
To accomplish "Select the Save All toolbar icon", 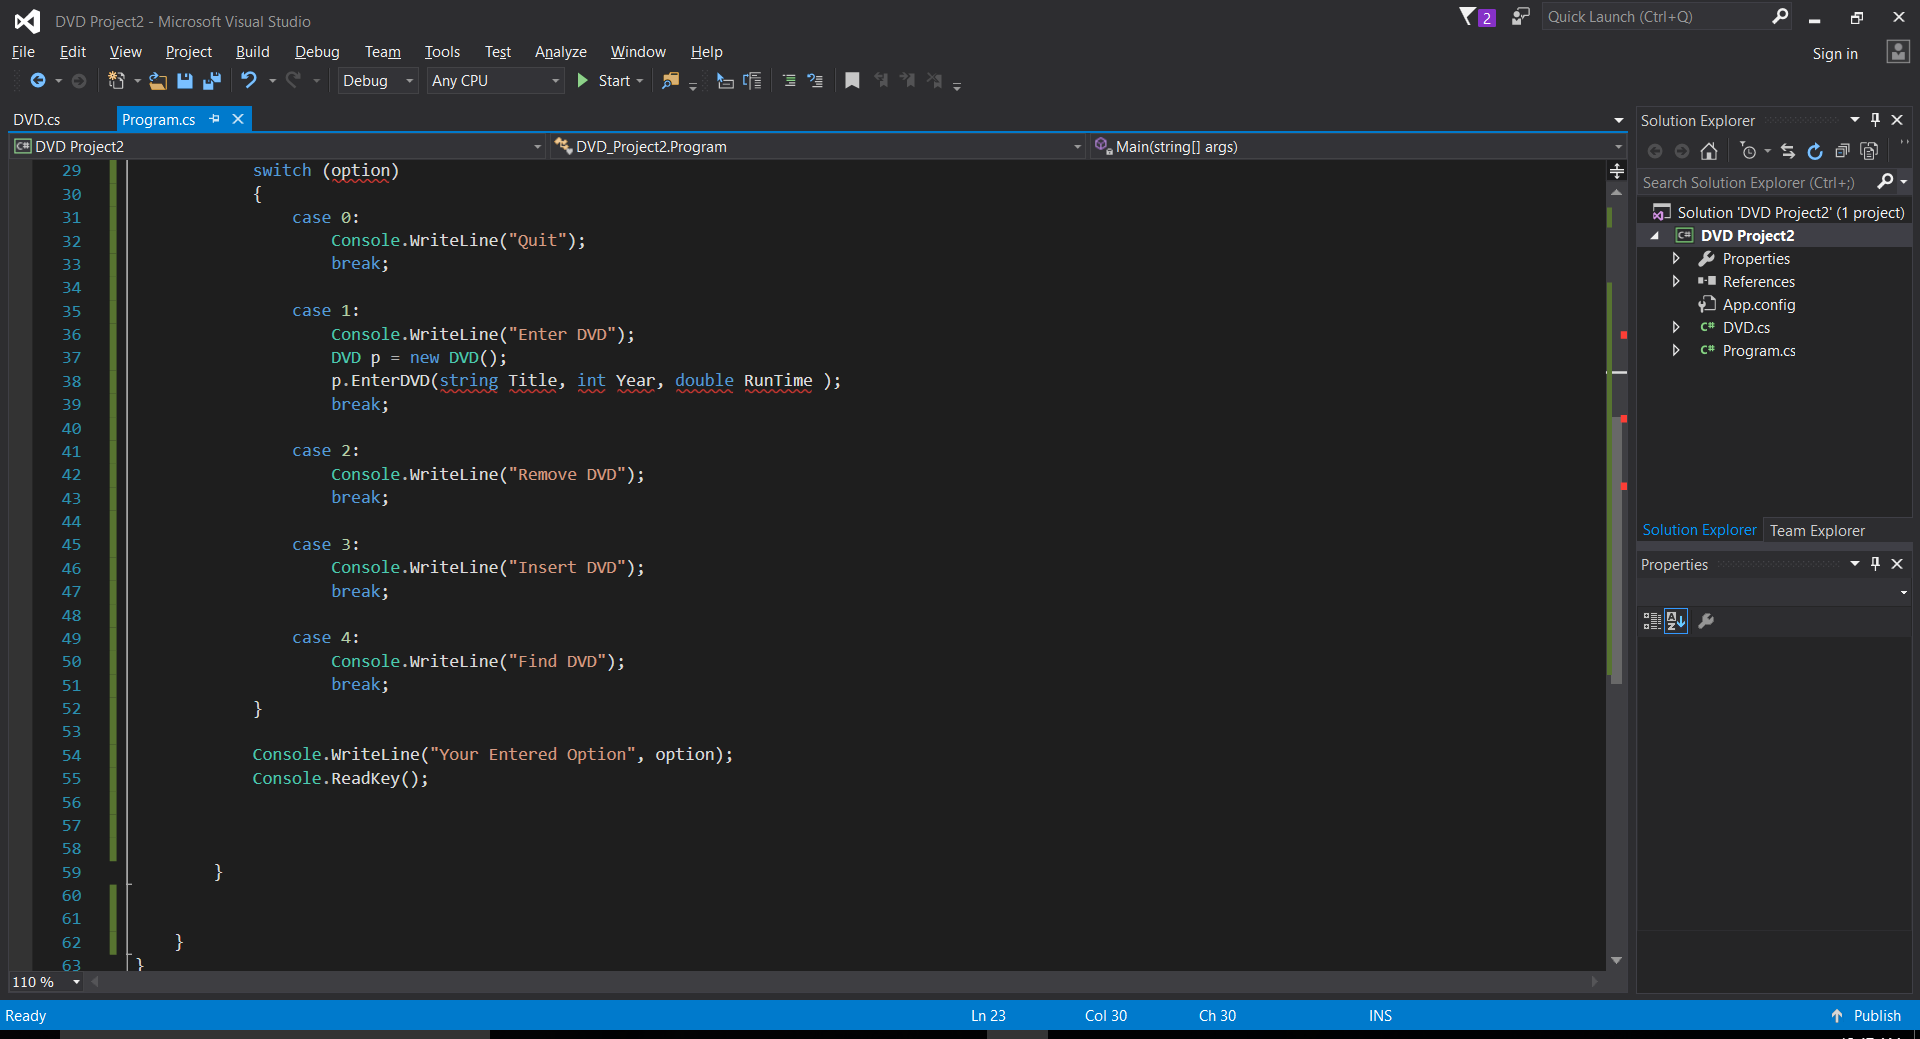I will [211, 81].
